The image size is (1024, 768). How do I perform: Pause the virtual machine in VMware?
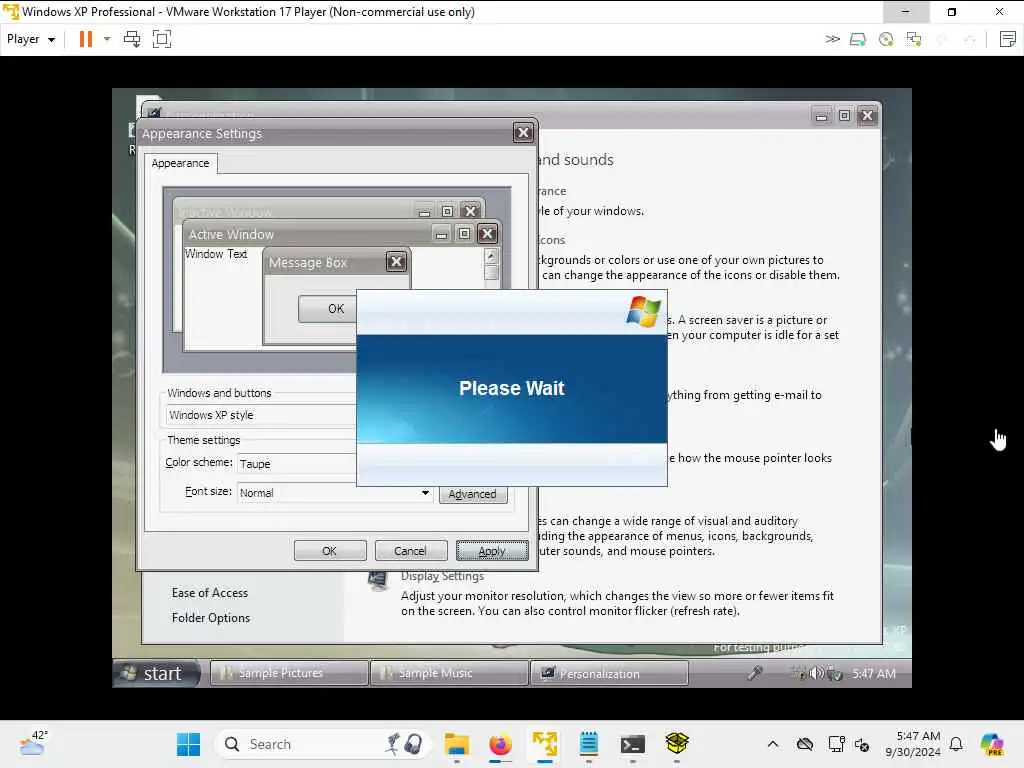point(86,39)
